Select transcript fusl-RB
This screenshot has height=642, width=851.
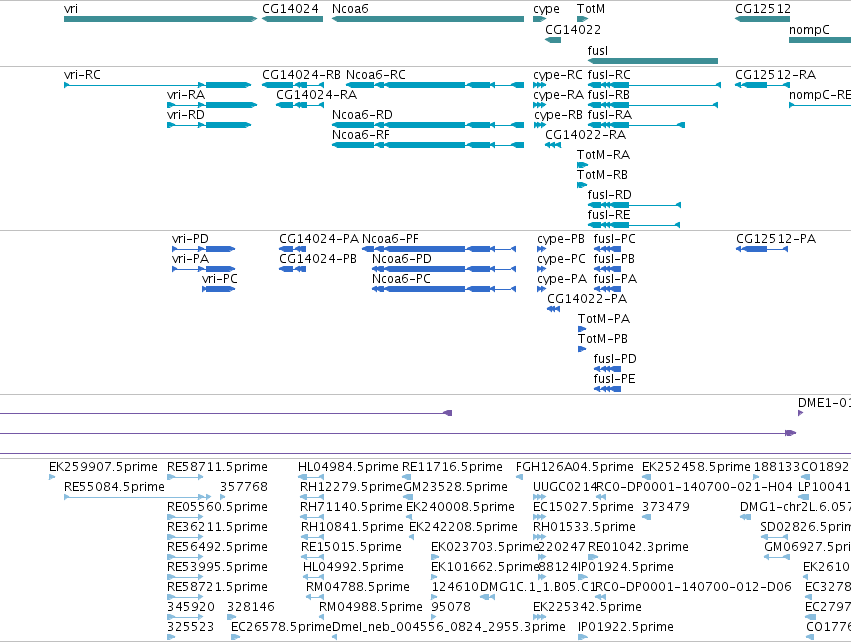pos(653,105)
